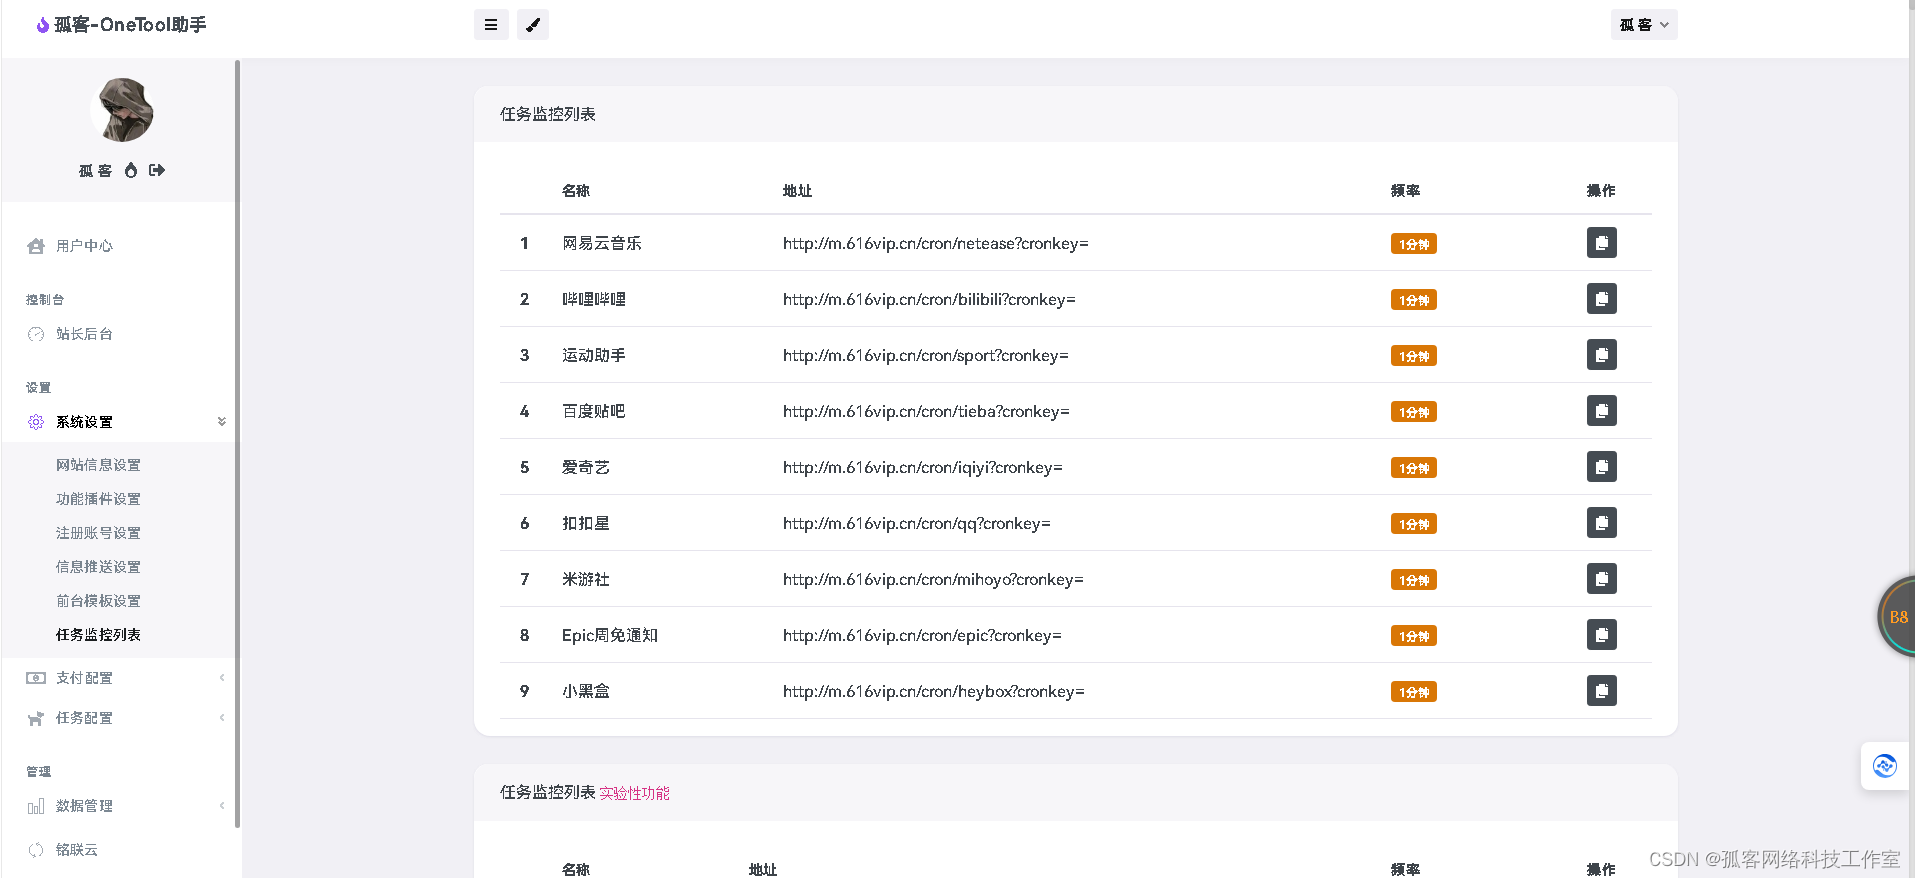
Task: Toggle the sidebar hamburger menu button
Action: (491, 25)
